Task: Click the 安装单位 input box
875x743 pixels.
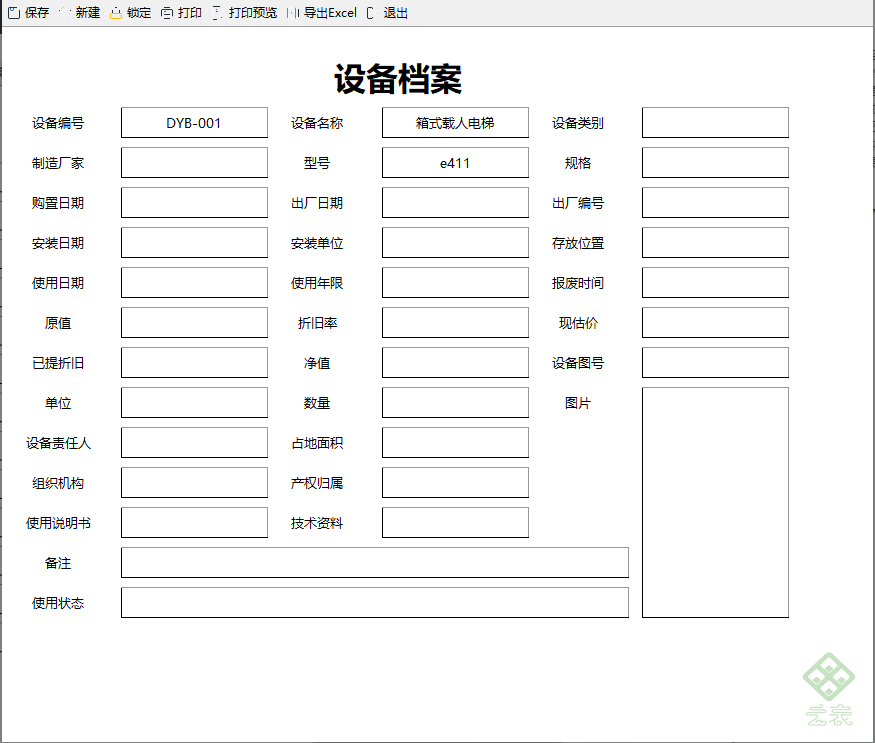Action: coord(455,243)
